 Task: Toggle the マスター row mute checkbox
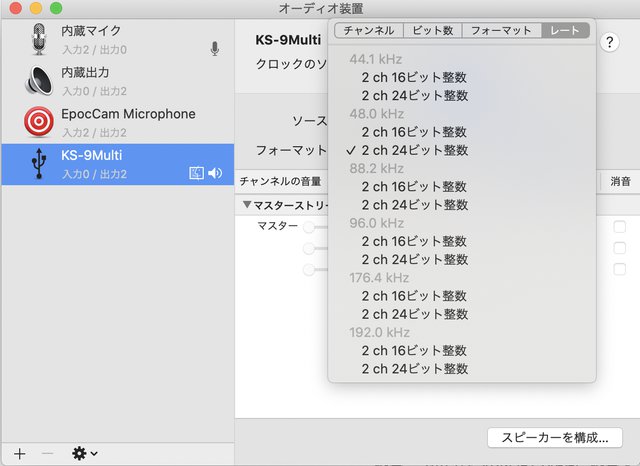[x=620, y=227]
